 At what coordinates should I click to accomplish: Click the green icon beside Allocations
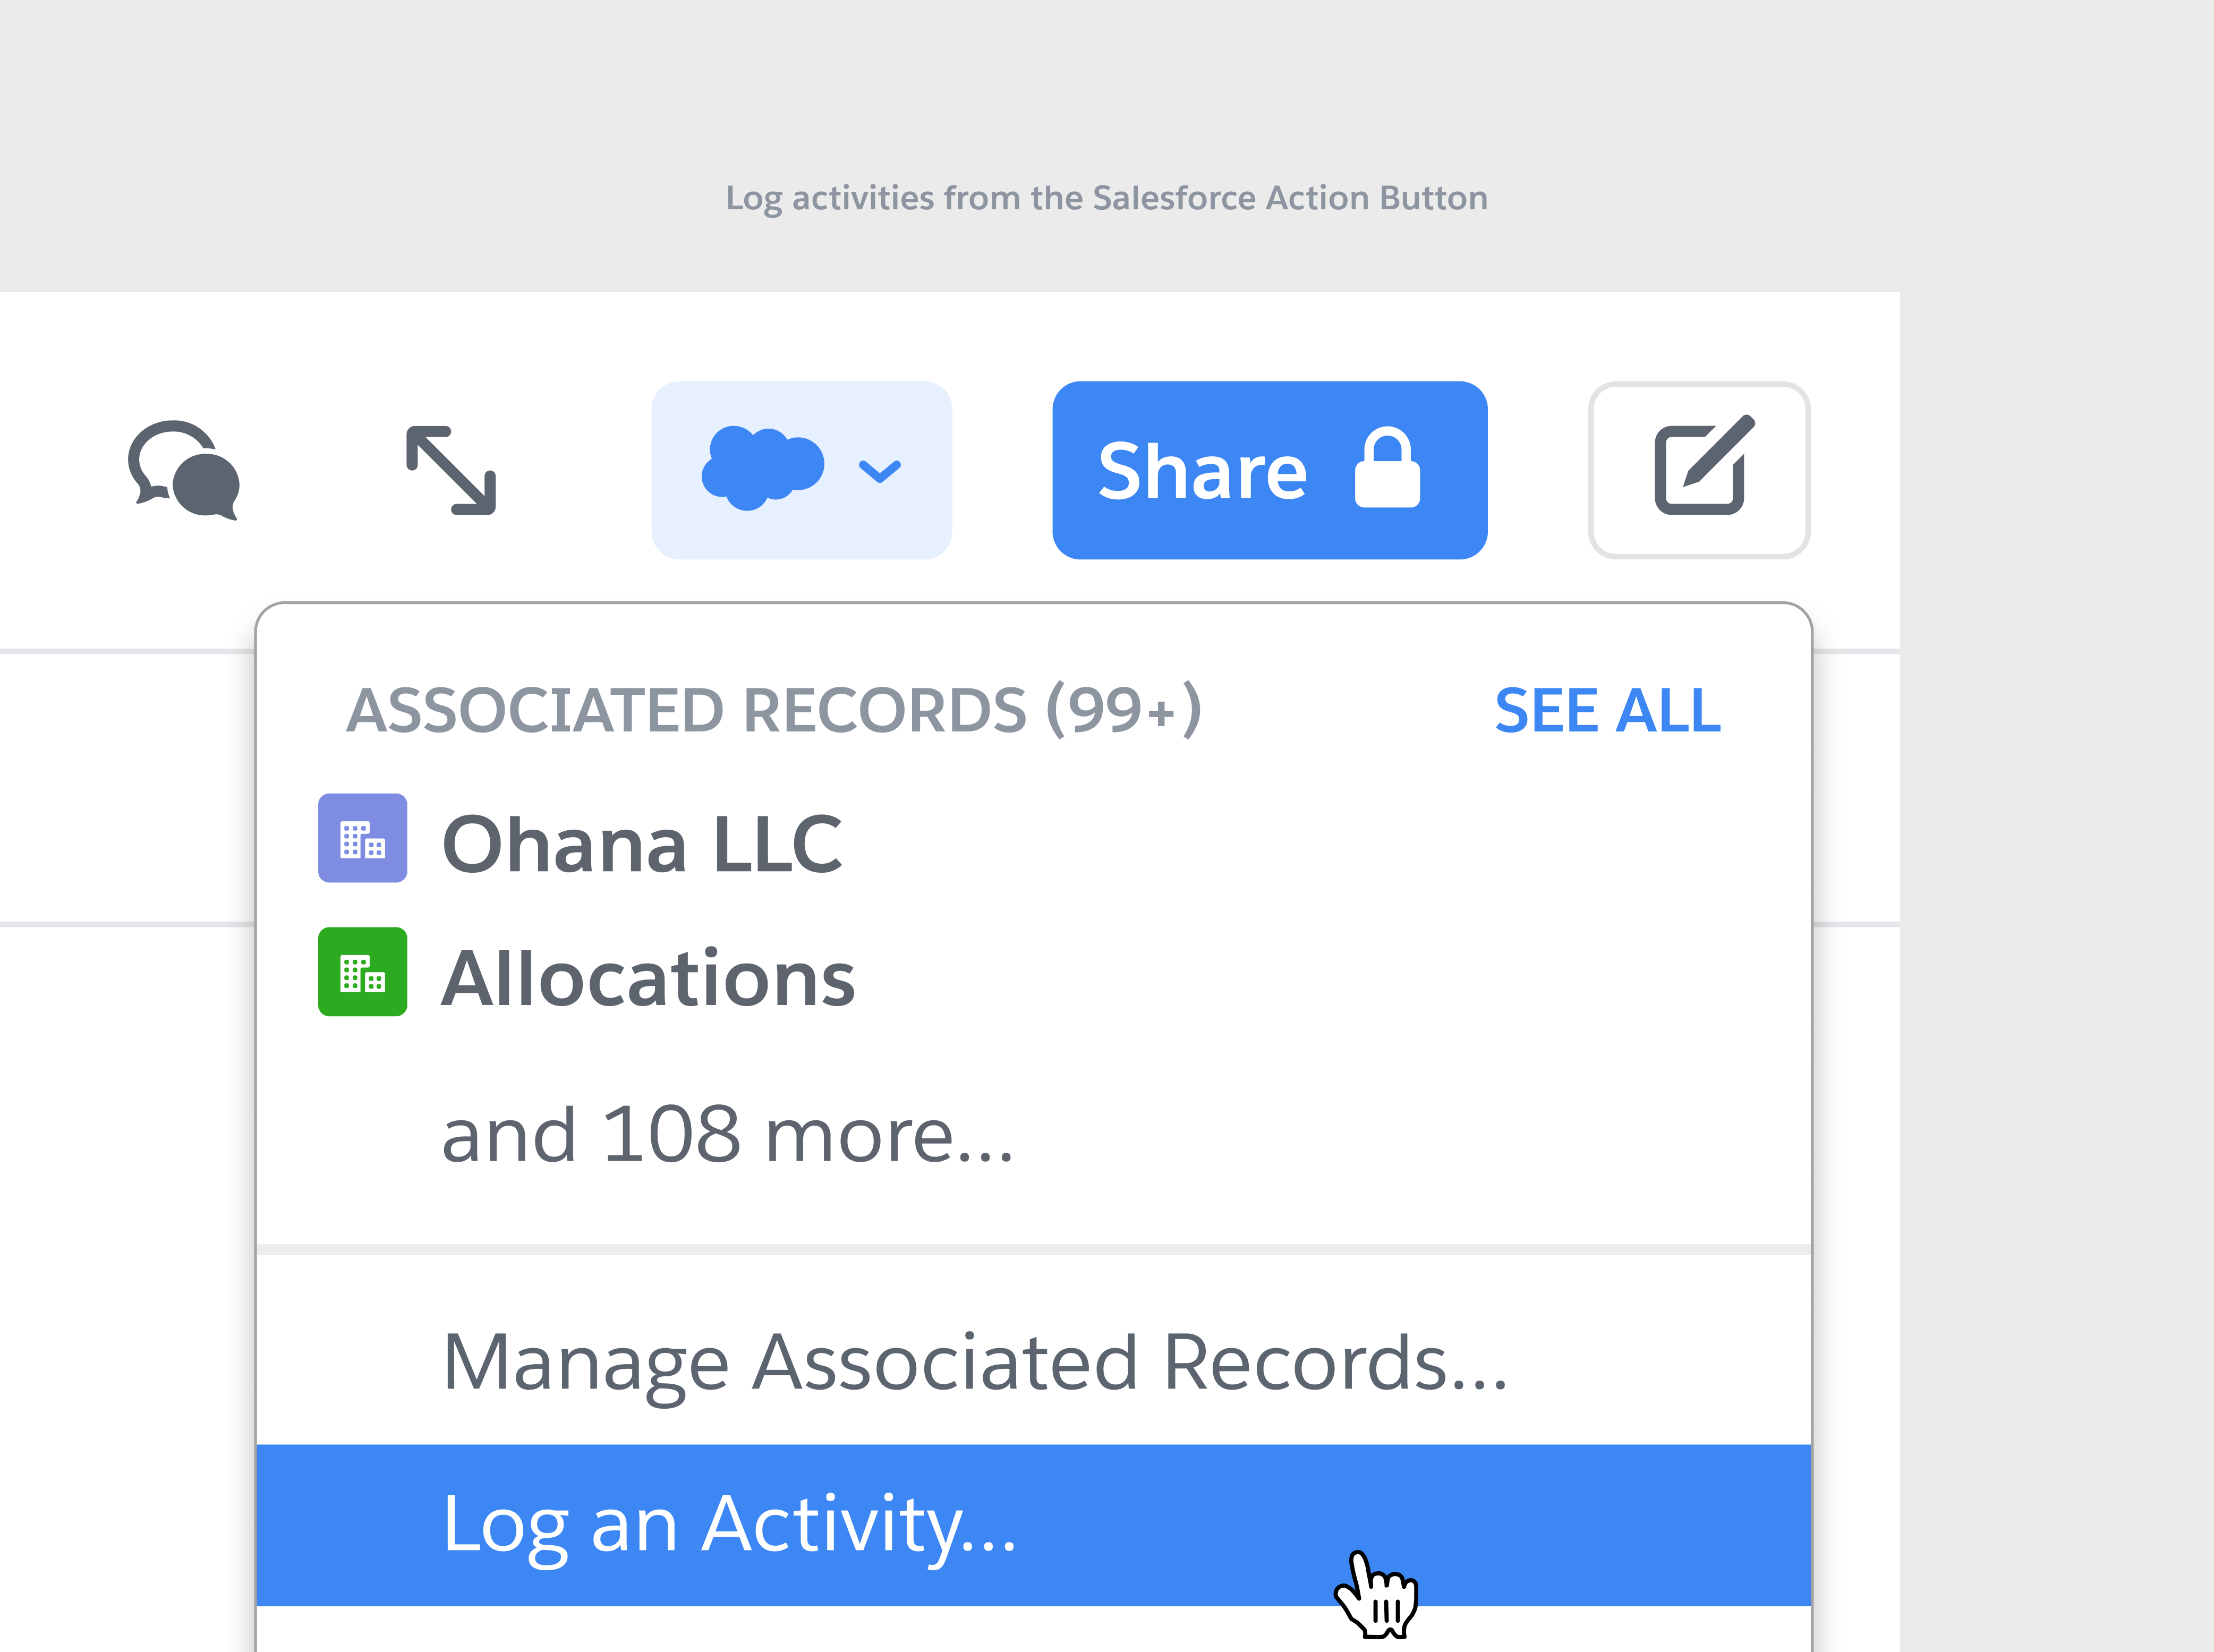362,972
